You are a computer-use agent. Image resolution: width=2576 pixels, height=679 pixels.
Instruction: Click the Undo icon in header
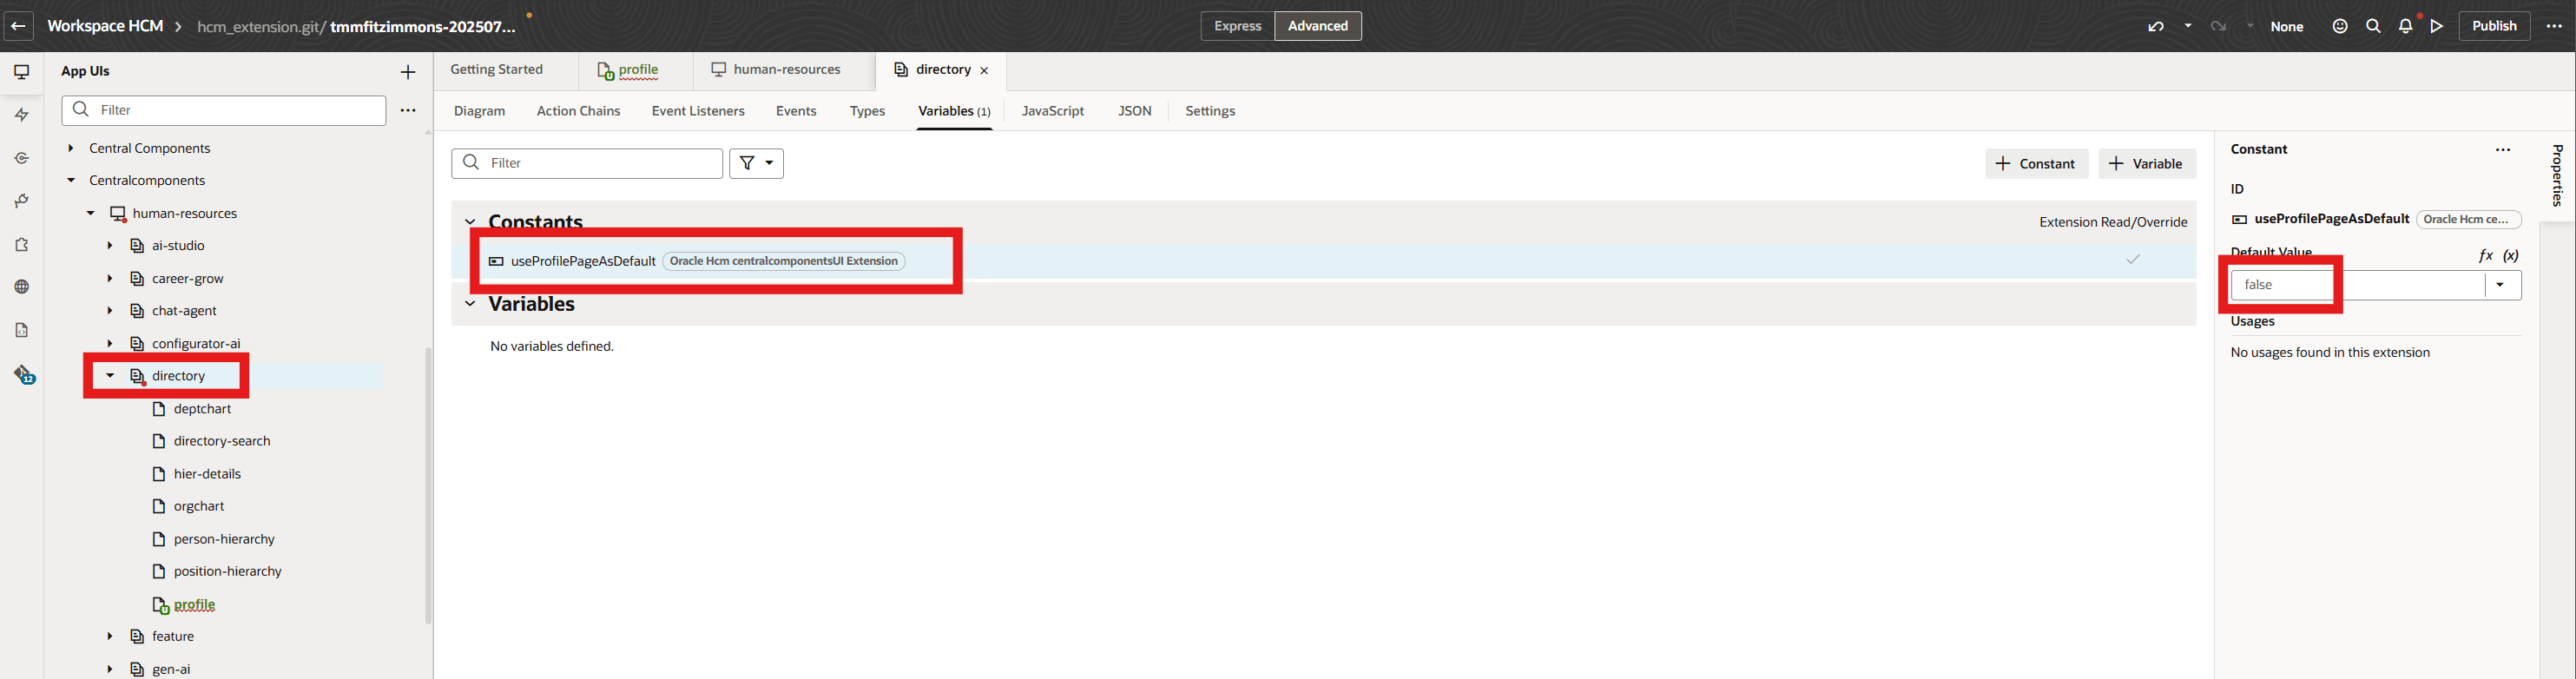tap(2156, 27)
